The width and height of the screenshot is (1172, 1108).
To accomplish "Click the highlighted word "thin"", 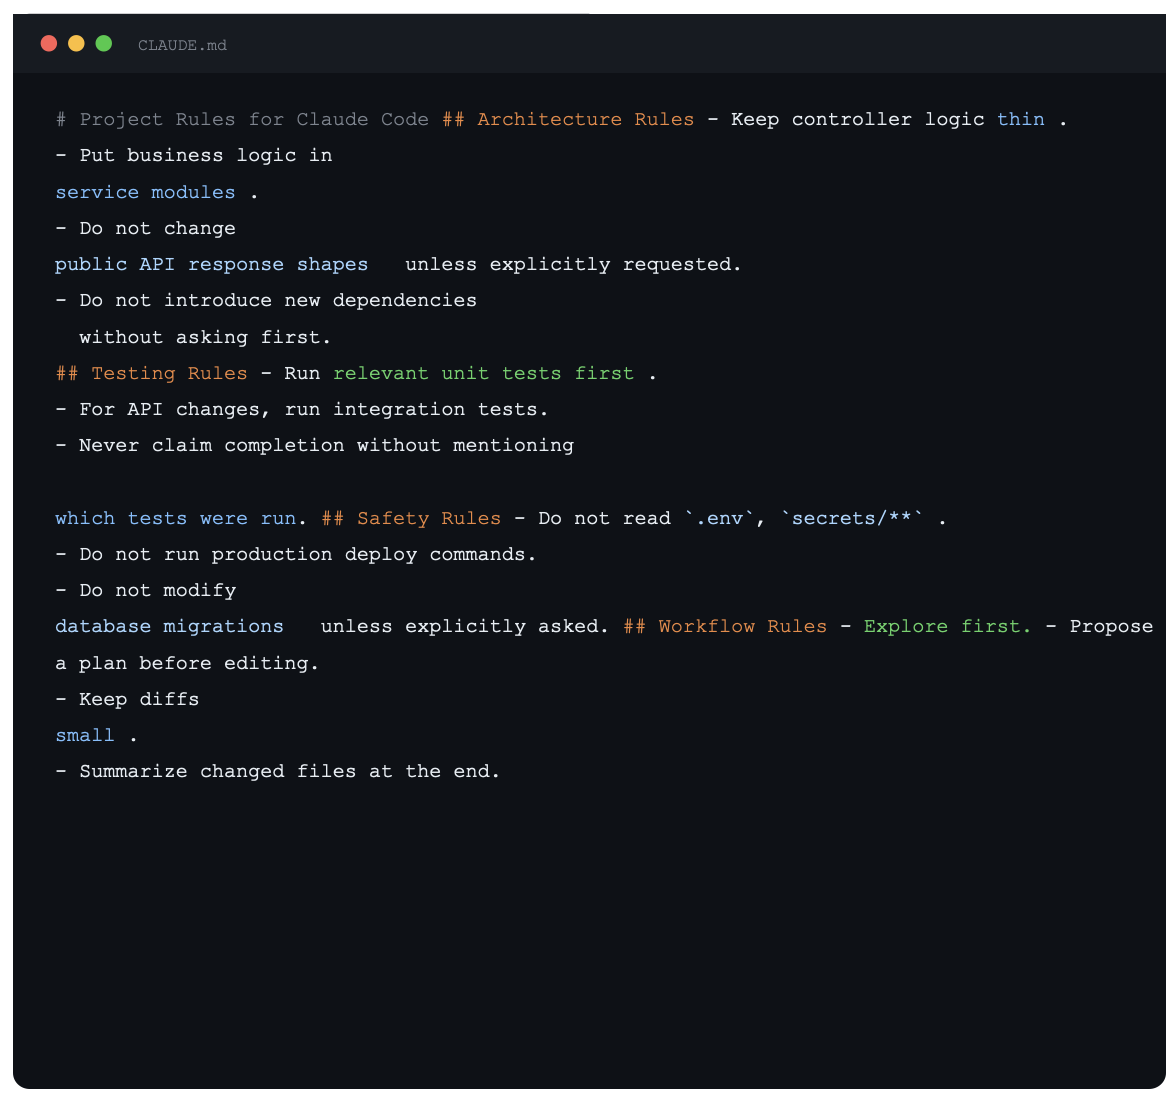I will tap(1020, 119).
